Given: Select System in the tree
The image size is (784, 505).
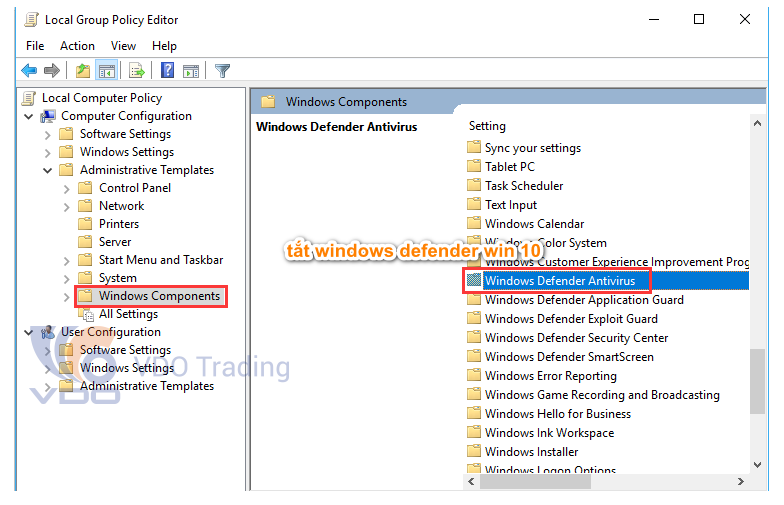Looking at the screenshot, I should [118, 278].
